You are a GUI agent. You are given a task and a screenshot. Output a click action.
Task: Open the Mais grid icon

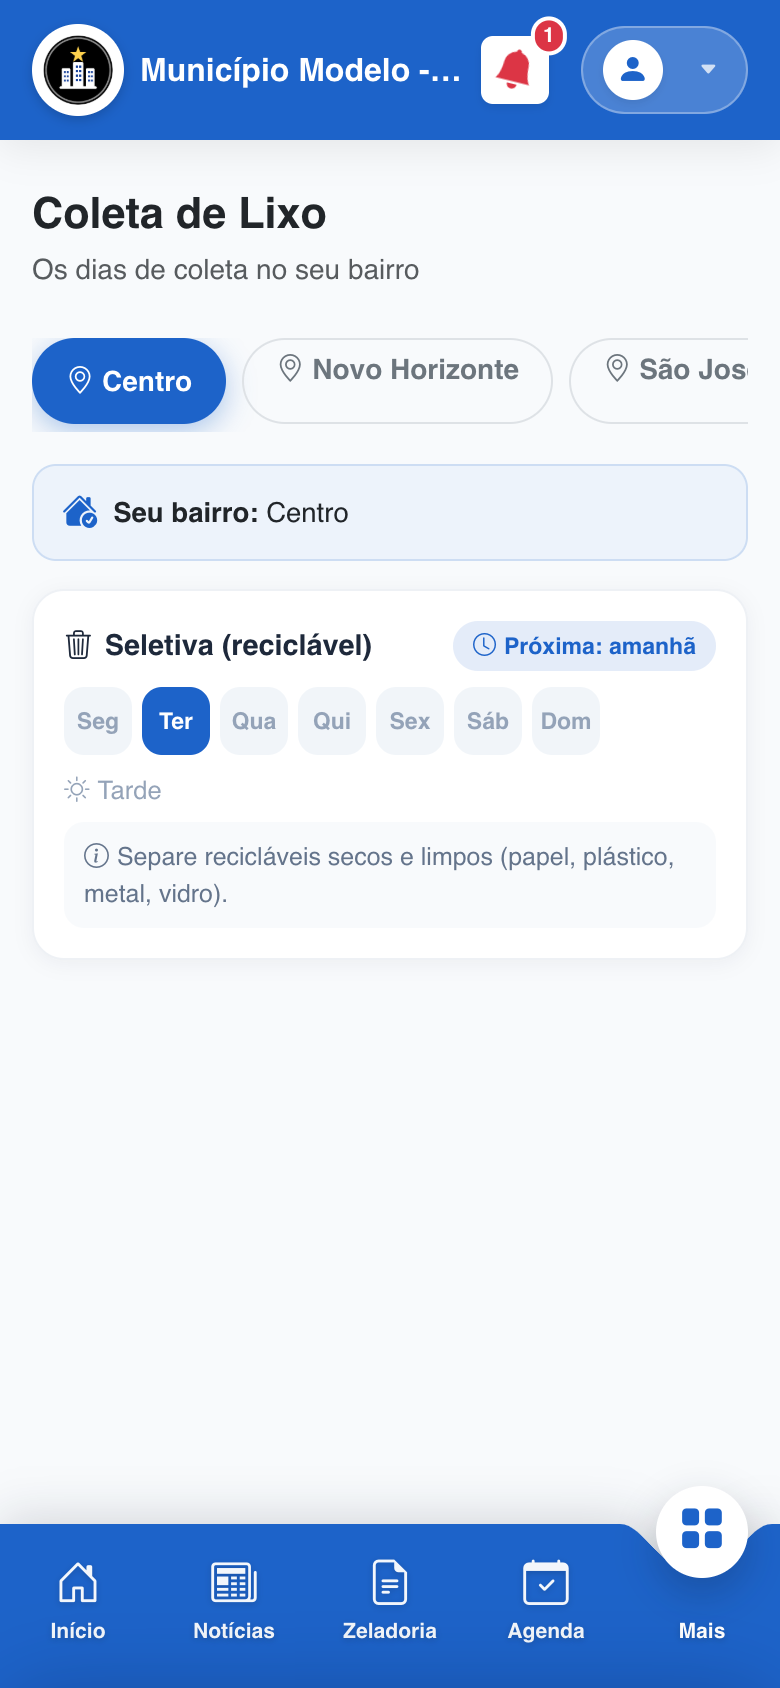click(702, 1531)
